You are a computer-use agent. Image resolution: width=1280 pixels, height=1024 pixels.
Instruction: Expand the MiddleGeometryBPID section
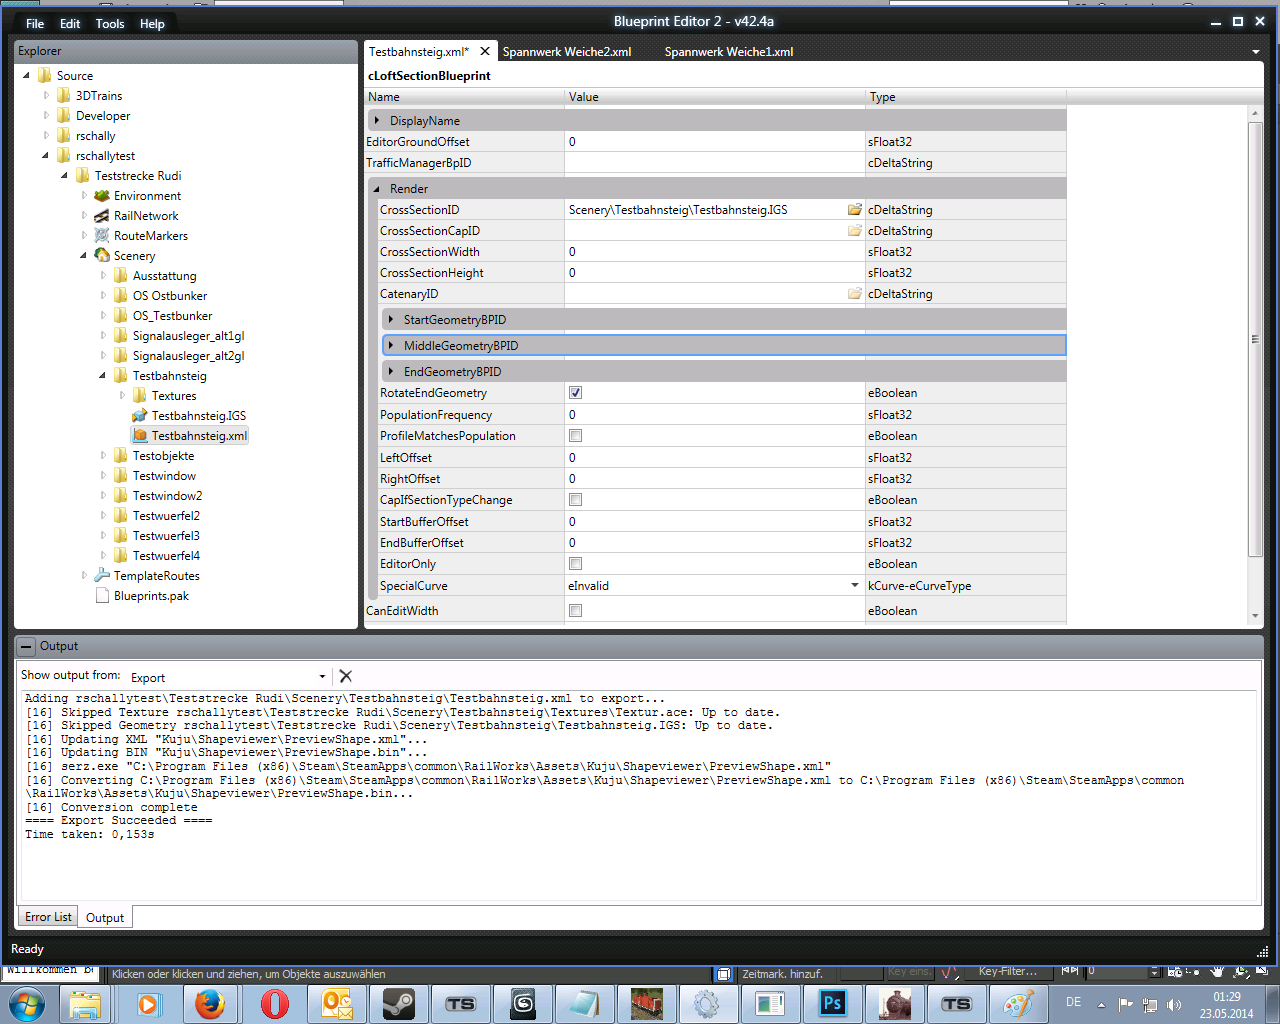(x=391, y=346)
